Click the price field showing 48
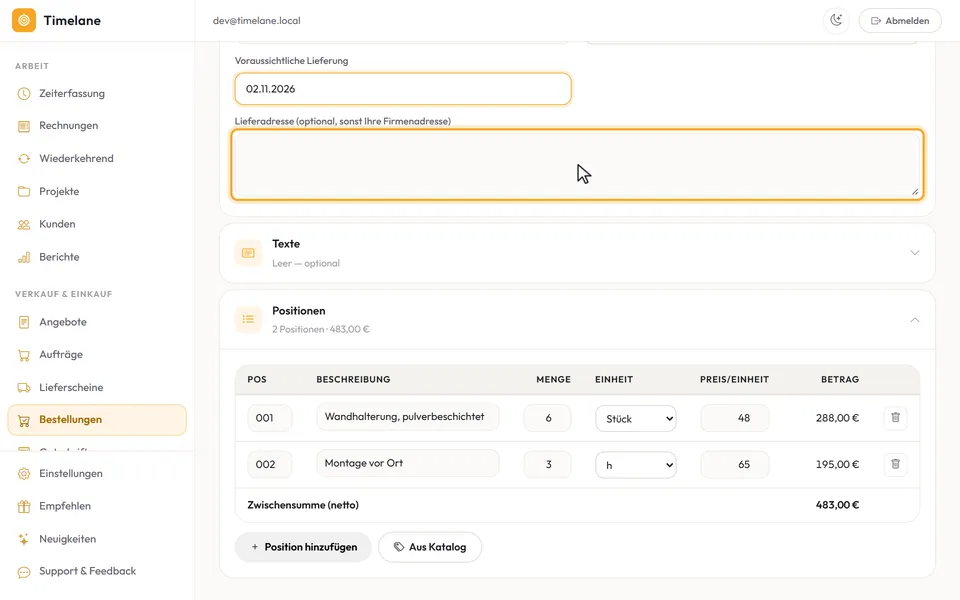The width and height of the screenshot is (960, 600). [x=735, y=418]
